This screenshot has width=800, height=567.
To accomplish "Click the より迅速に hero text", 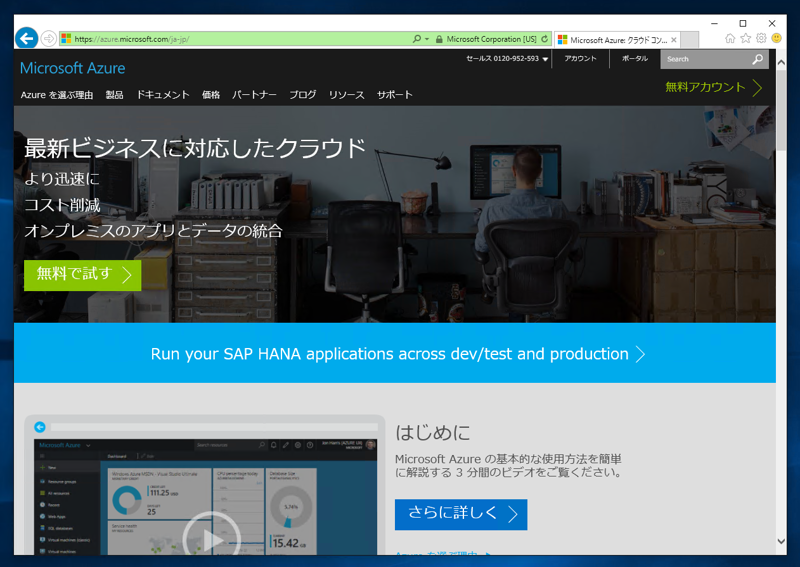I will pos(62,179).
